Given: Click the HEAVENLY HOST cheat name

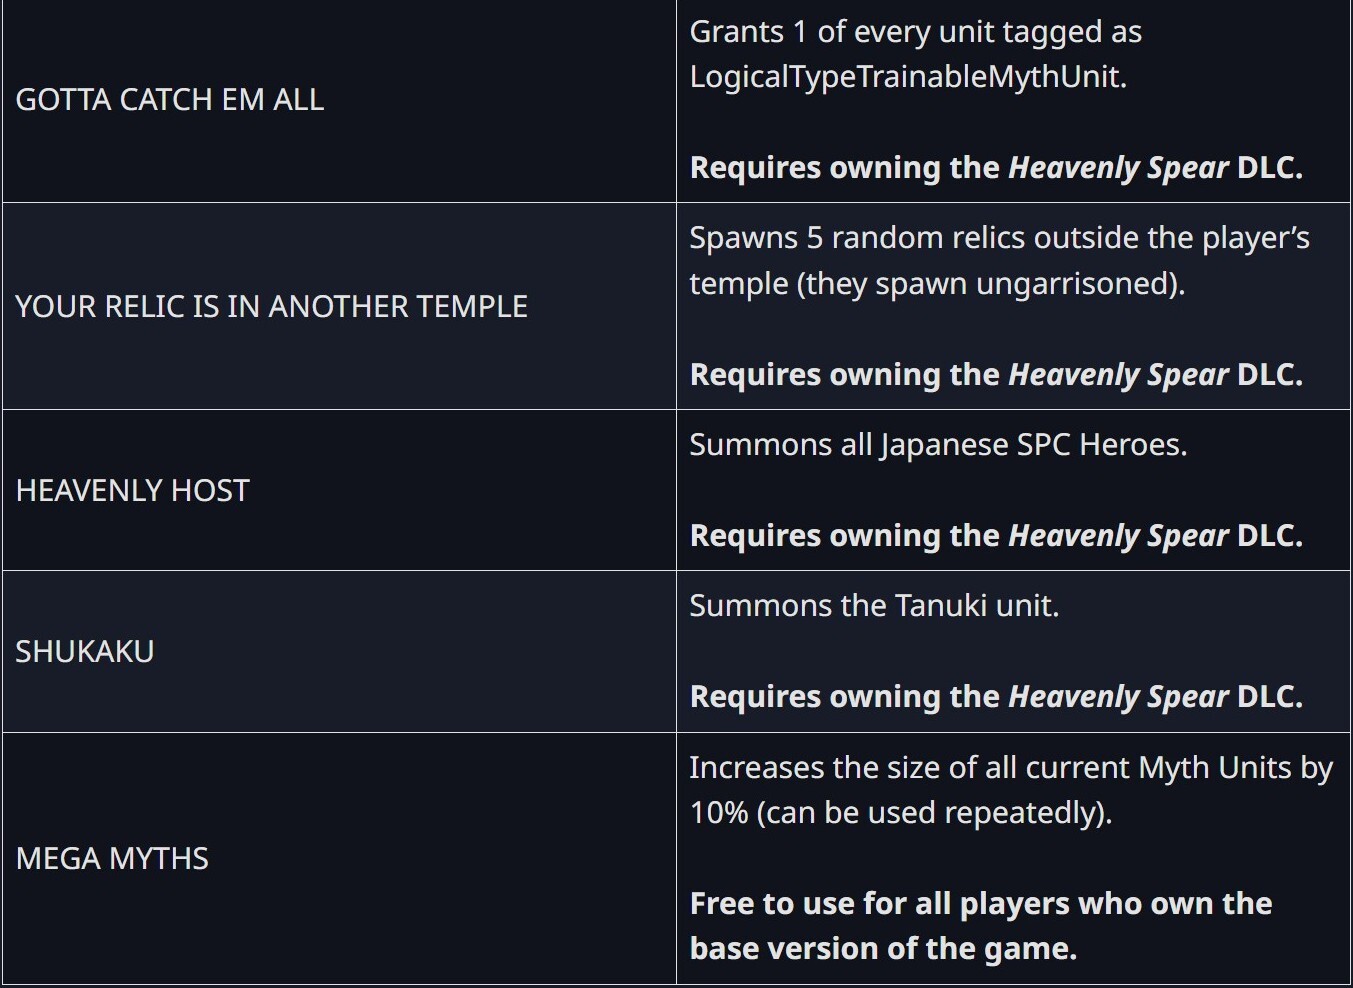Looking at the screenshot, I should (x=133, y=491).
